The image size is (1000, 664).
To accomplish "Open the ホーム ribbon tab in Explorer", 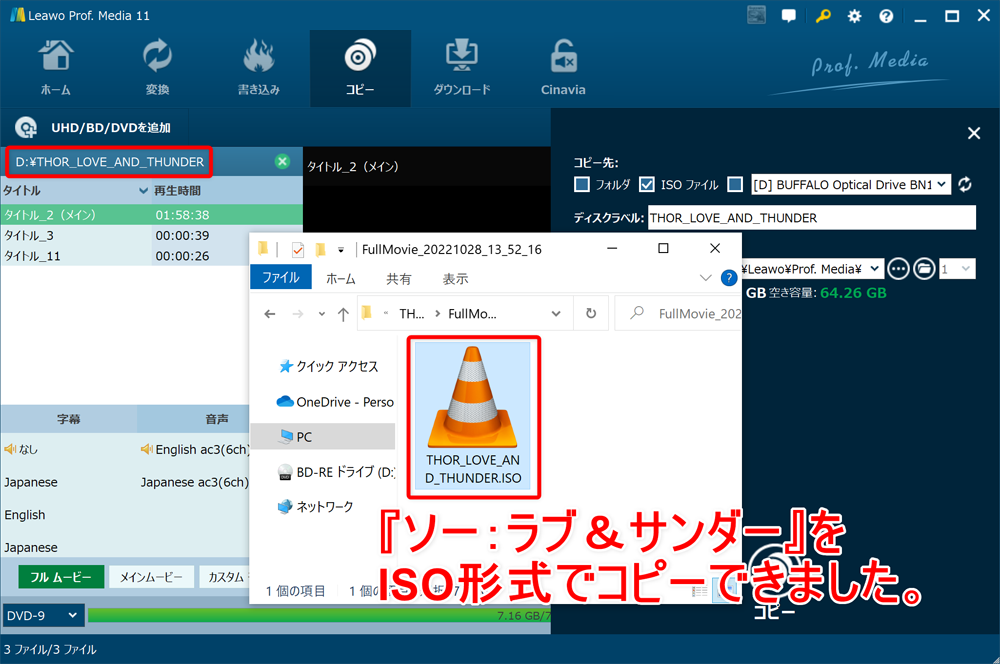I will coord(341,279).
